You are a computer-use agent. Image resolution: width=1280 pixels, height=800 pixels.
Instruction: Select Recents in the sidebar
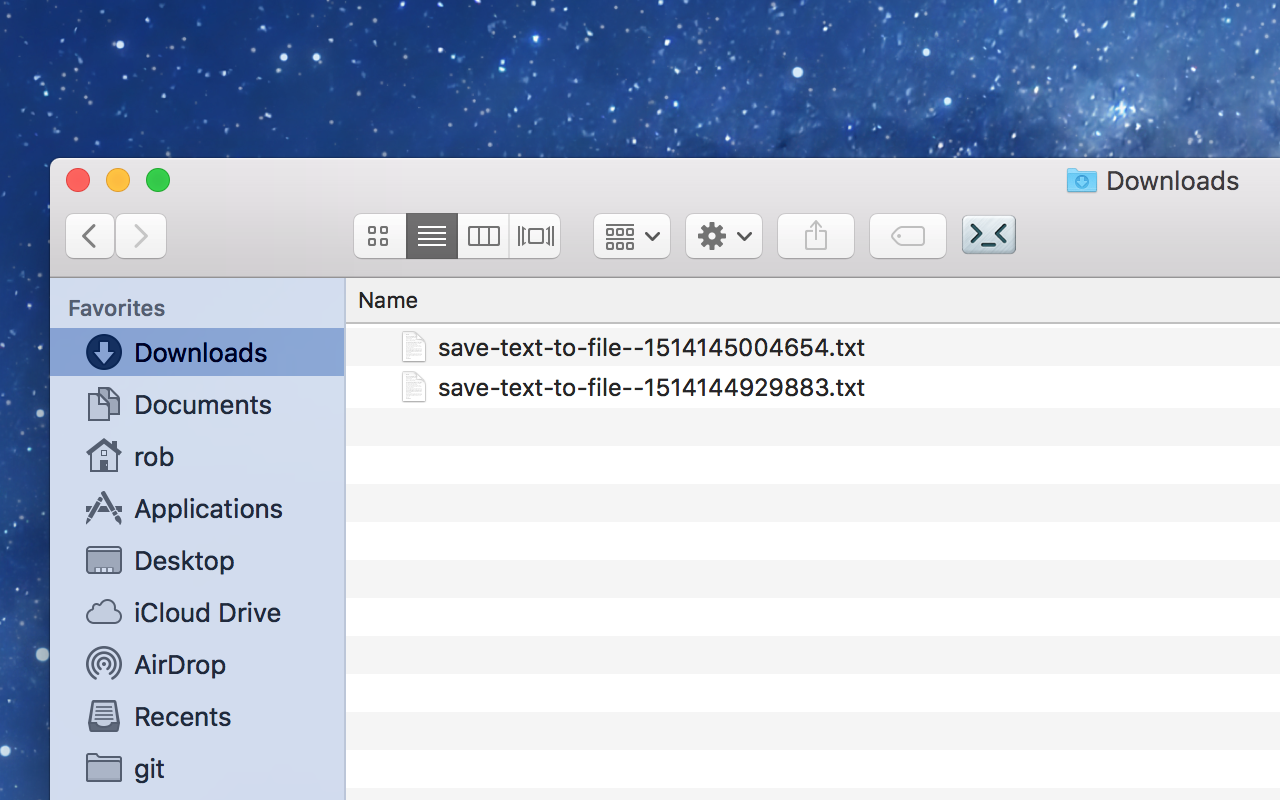[x=184, y=716]
